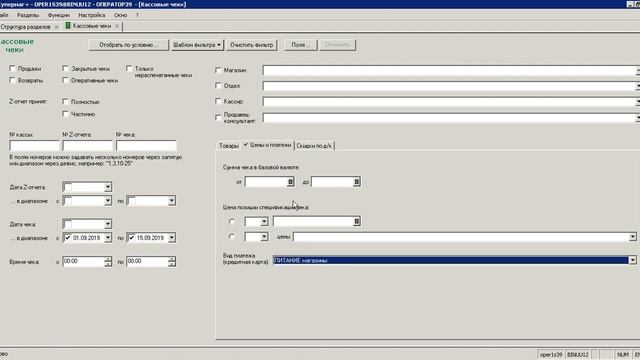Click status bar entry oper1s39
The image size is (640, 360).
551,355
